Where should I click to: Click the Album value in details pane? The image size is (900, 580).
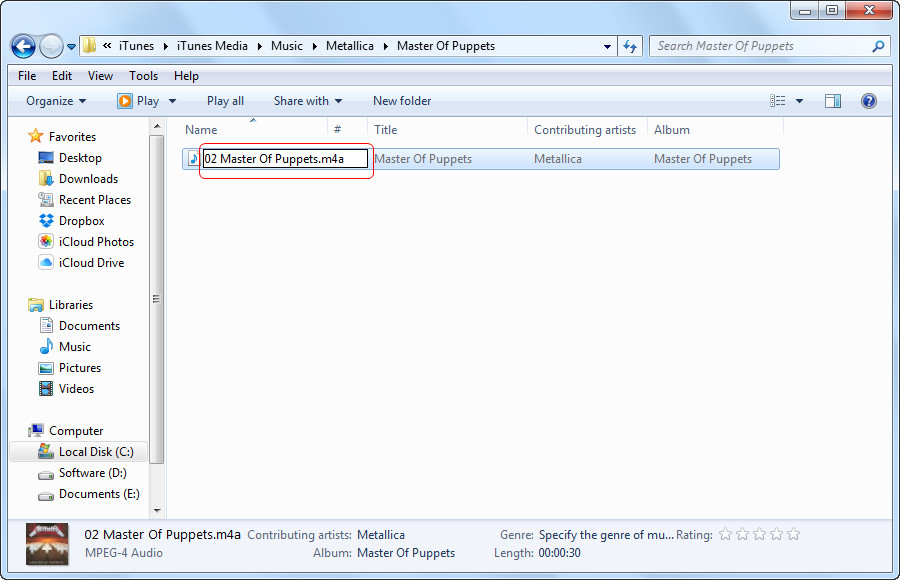pos(406,553)
